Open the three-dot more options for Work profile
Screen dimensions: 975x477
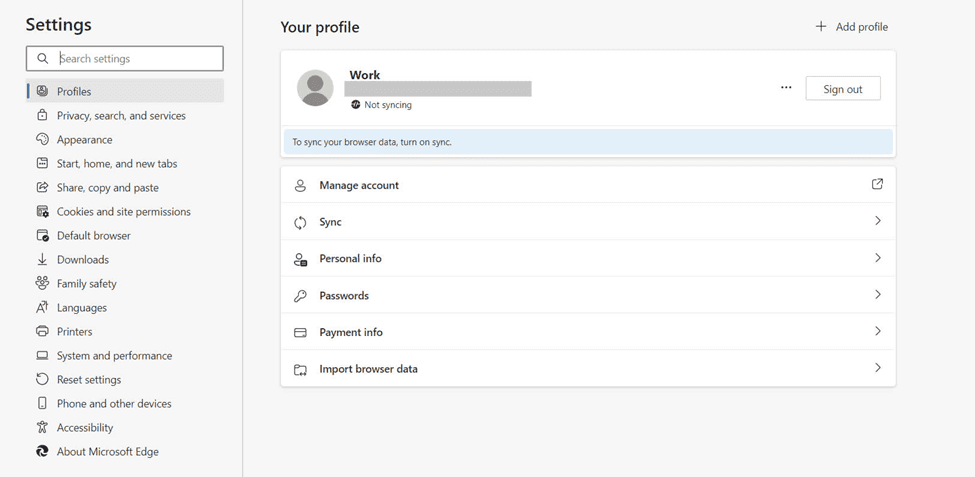(786, 88)
